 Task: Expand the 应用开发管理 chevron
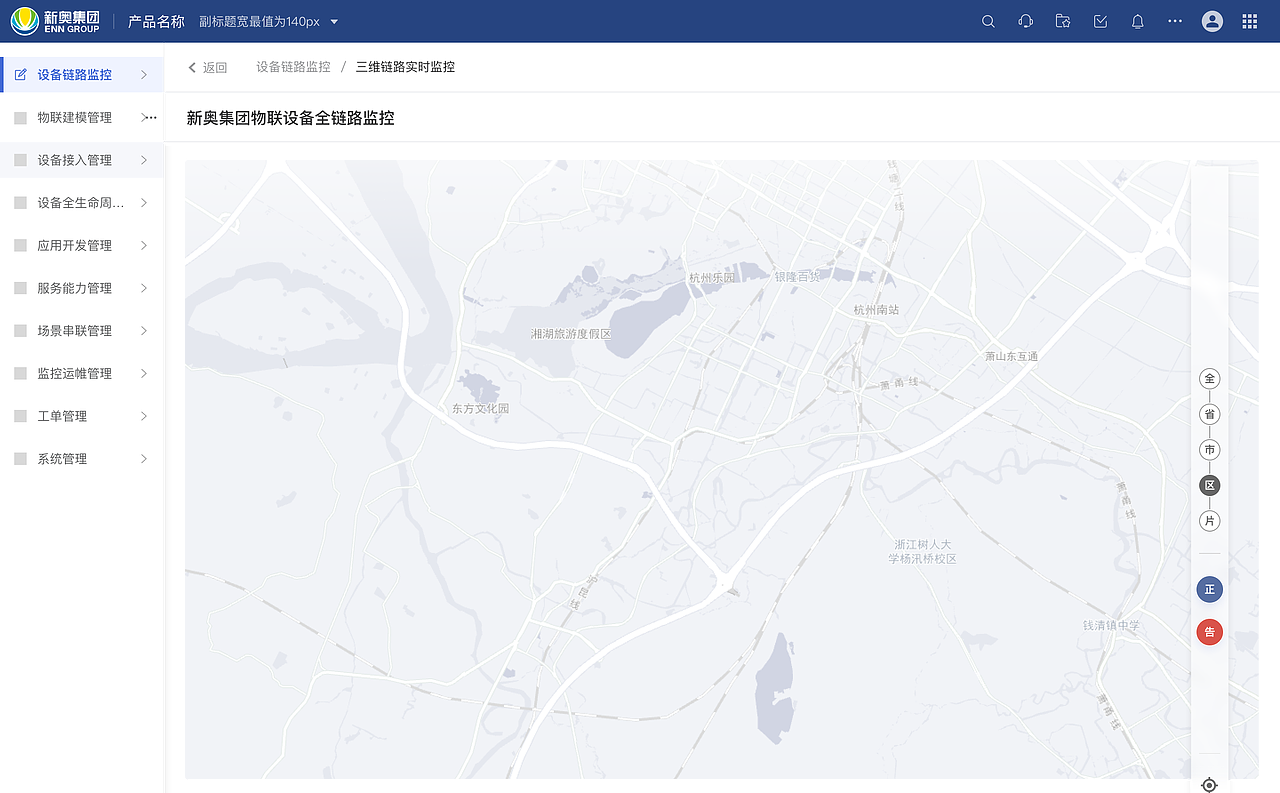[x=144, y=245]
